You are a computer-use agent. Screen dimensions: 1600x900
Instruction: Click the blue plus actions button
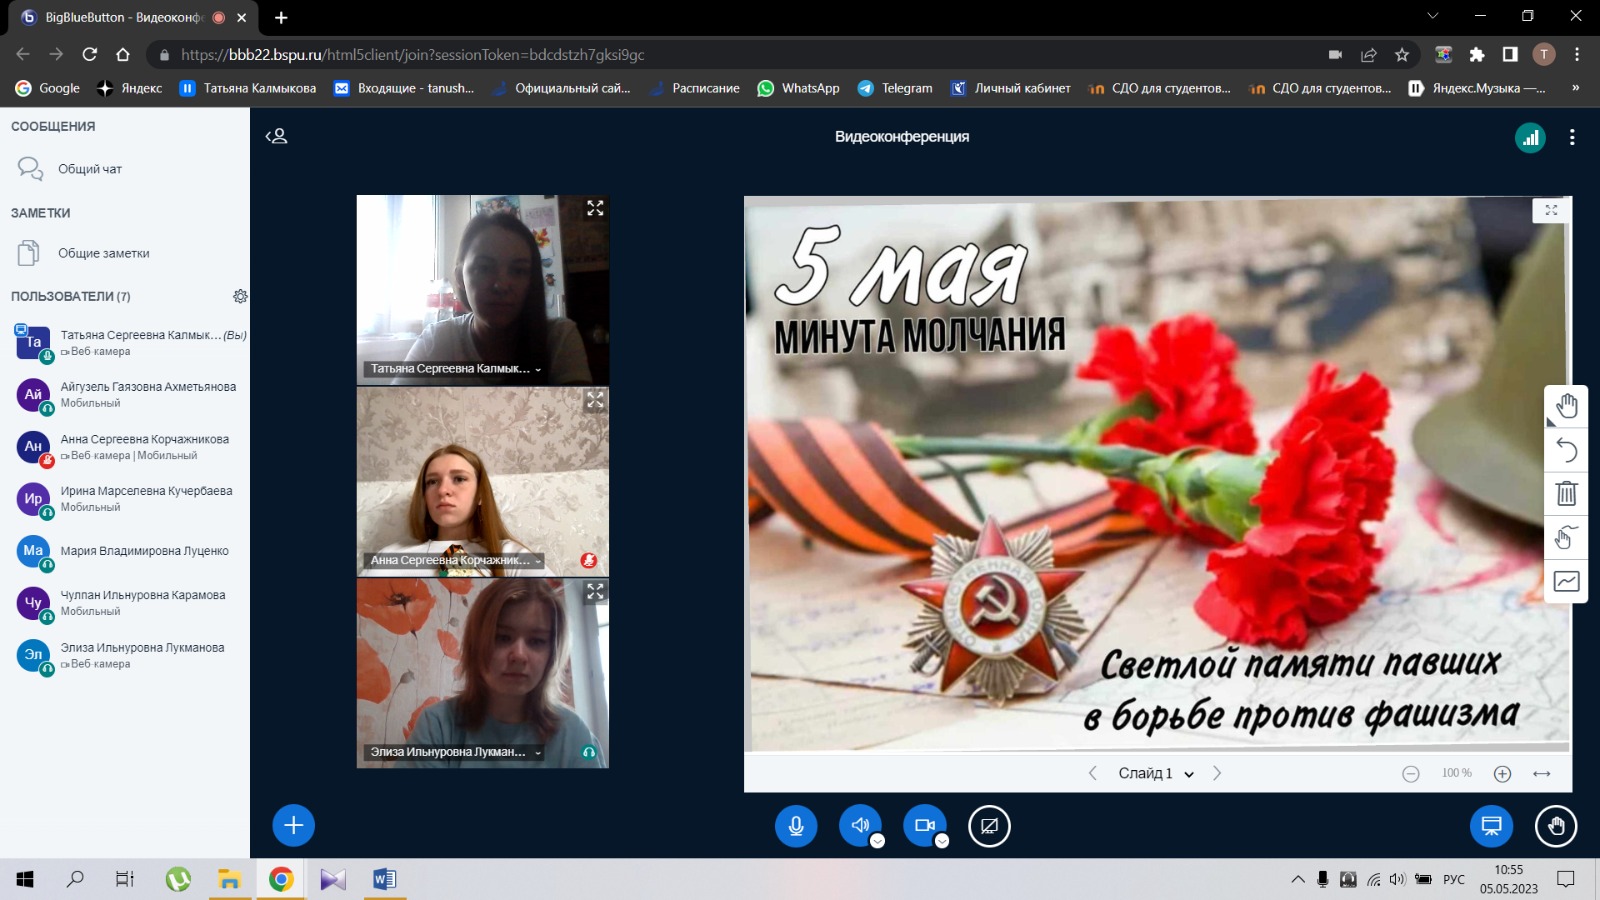[x=293, y=826]
